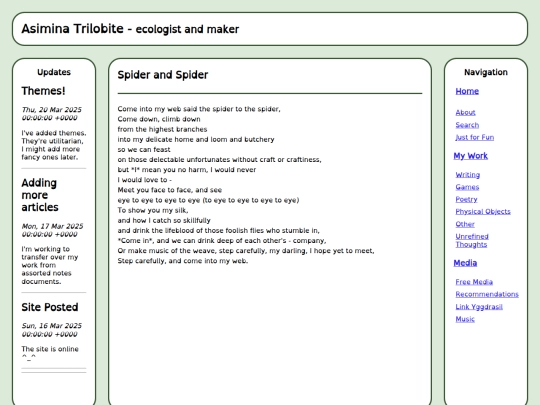
Task: Open the Home navigation link
Action: [467, 91]
